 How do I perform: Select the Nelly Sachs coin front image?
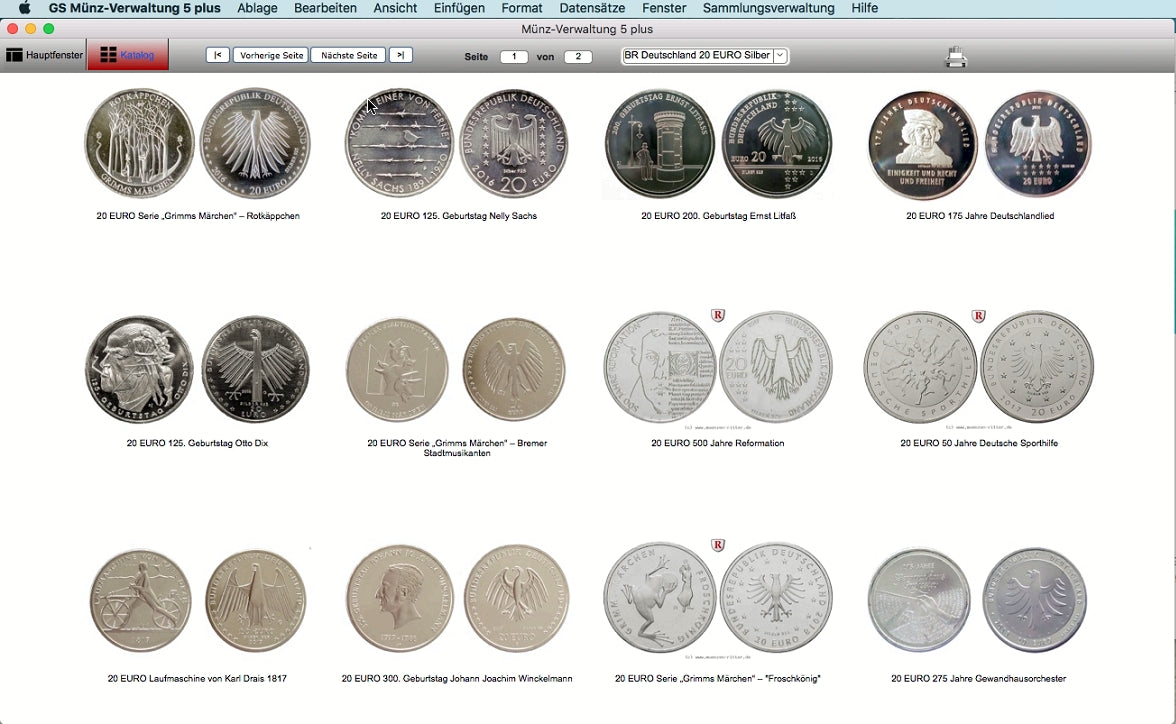point(399,145)
